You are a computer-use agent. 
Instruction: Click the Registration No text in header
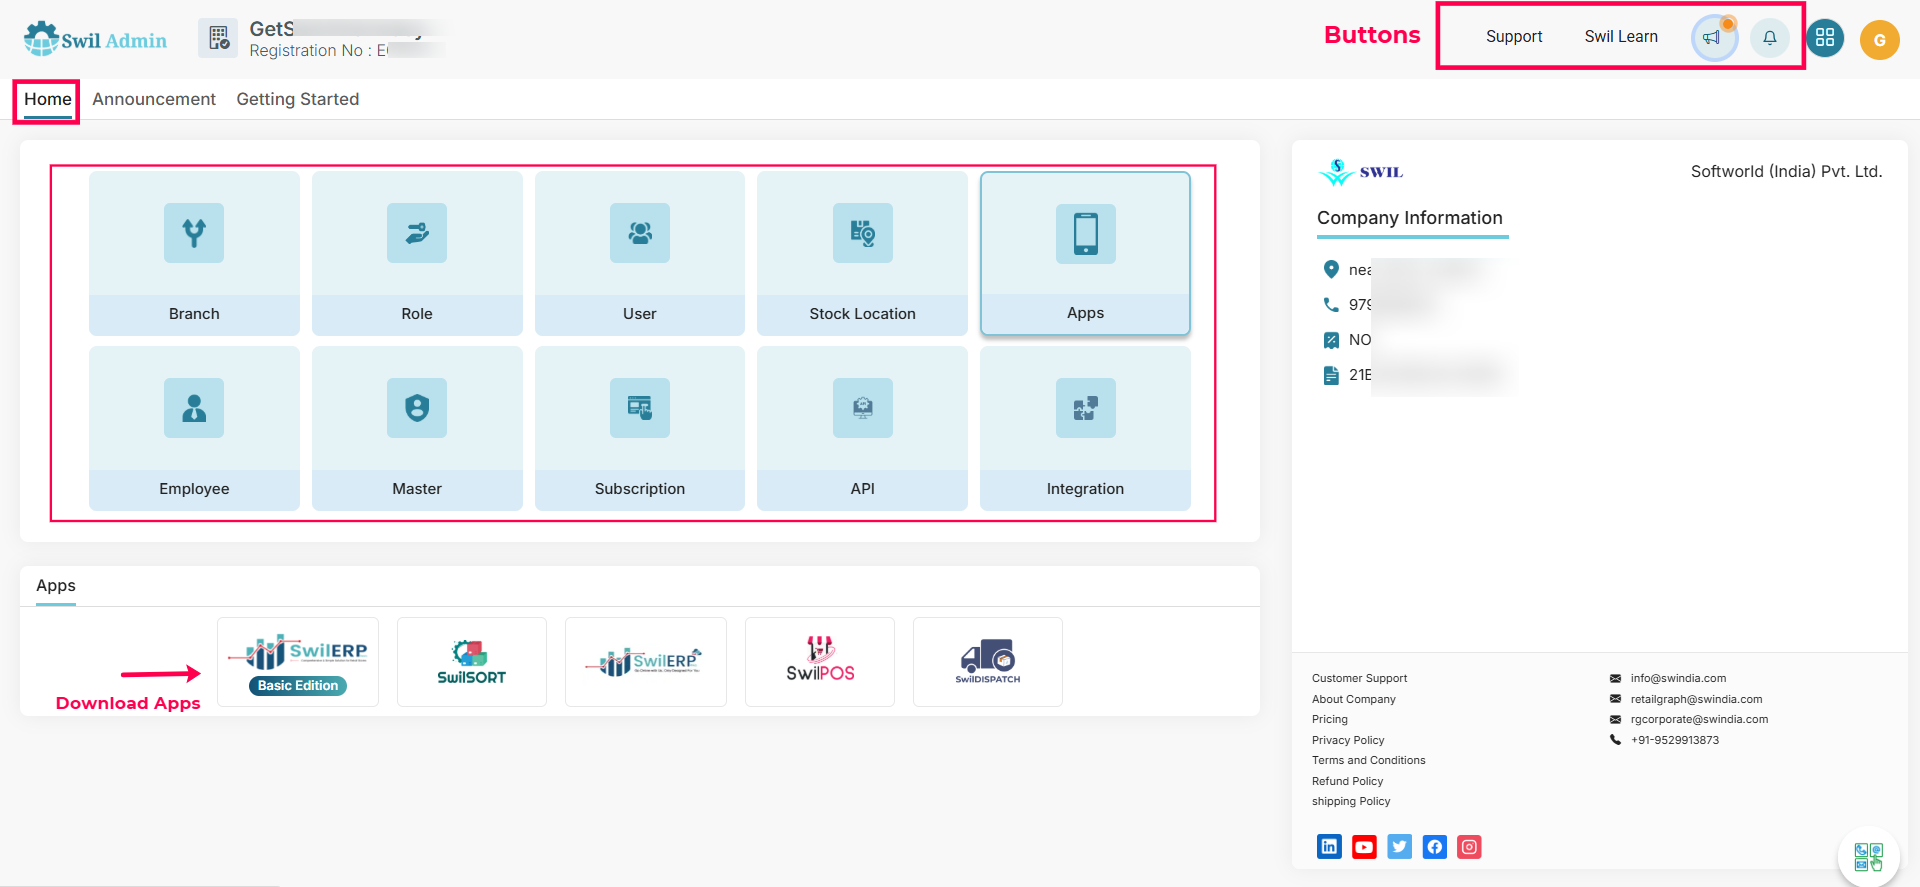pos(318,51)
